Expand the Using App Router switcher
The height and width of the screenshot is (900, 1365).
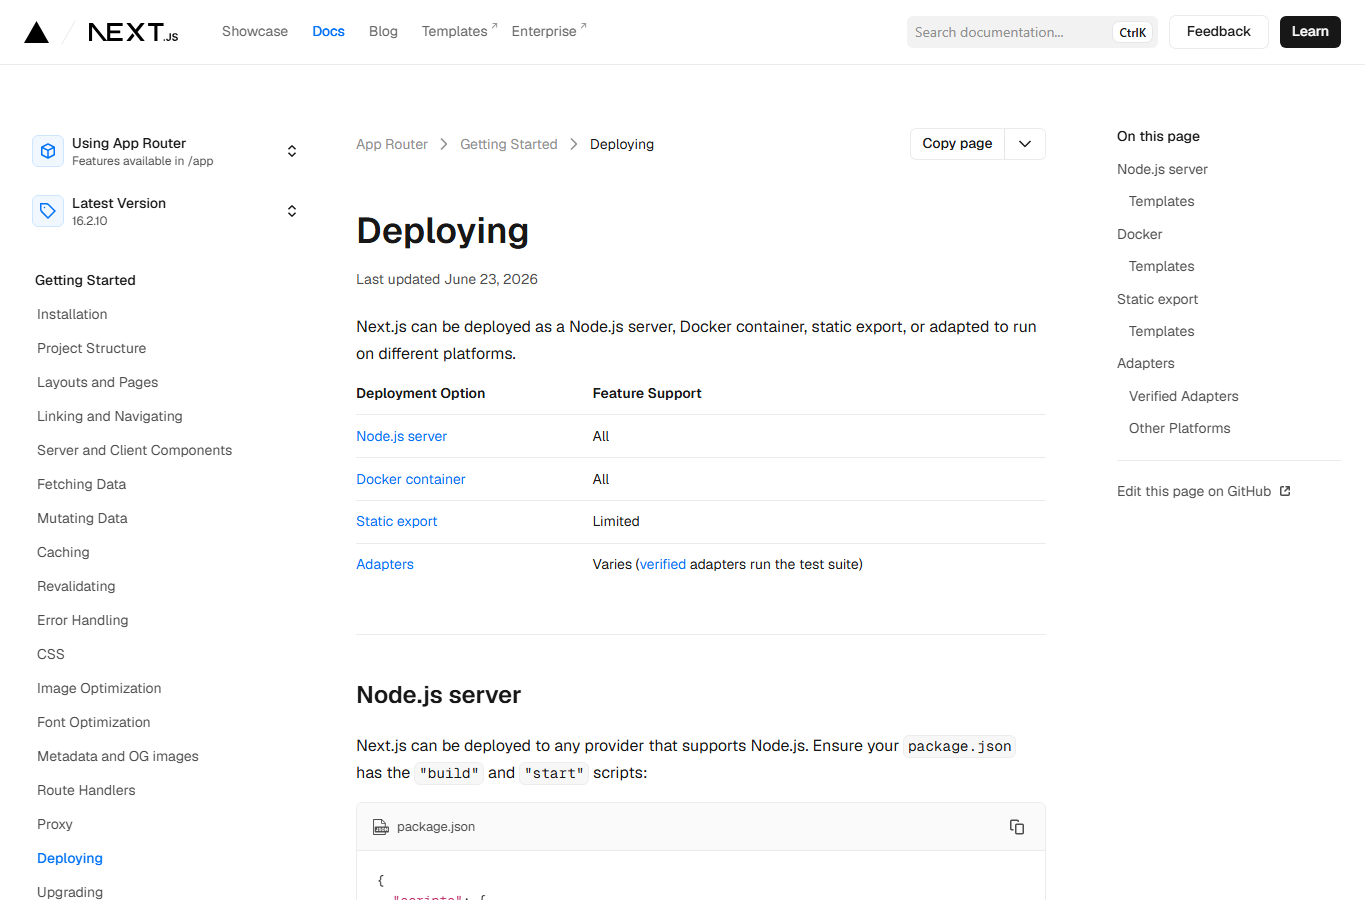pyautogui.click(x=166, y=151)
